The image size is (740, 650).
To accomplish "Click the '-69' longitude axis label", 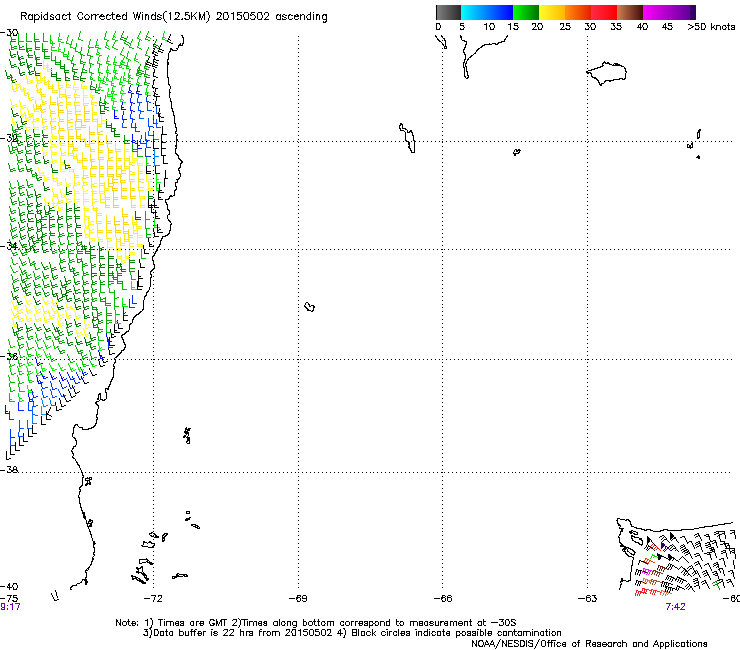I will (x=298, y=599).
